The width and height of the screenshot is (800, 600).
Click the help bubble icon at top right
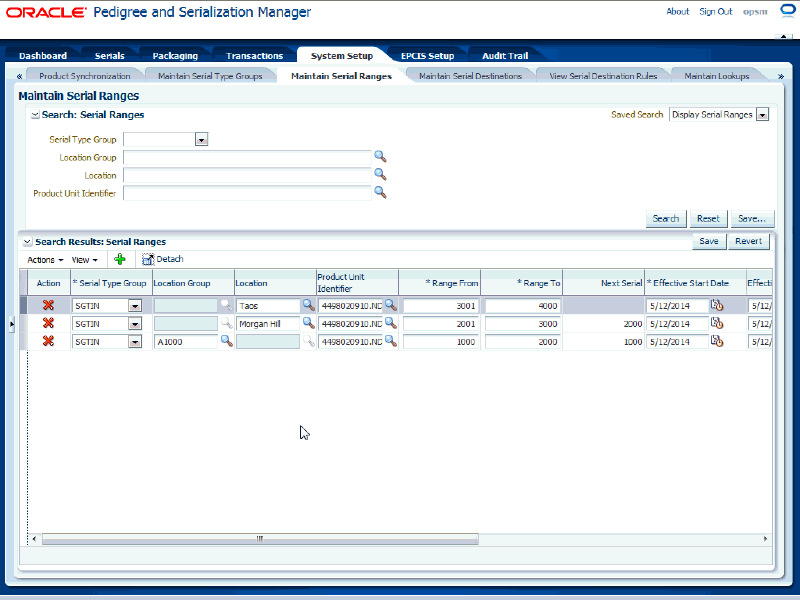pos(788,11)
